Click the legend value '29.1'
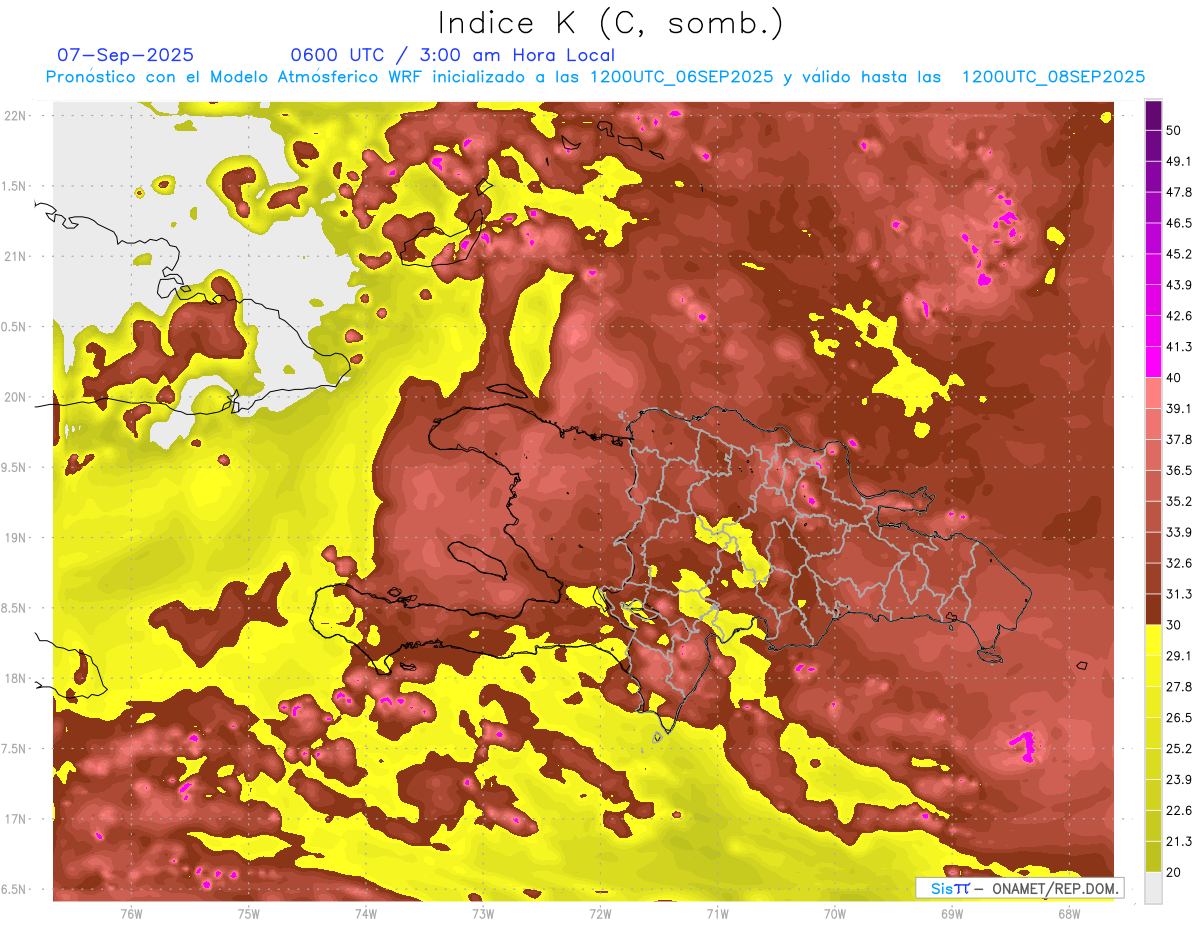The height and width of the screenshot is (927, 1200). (1178, 656)
